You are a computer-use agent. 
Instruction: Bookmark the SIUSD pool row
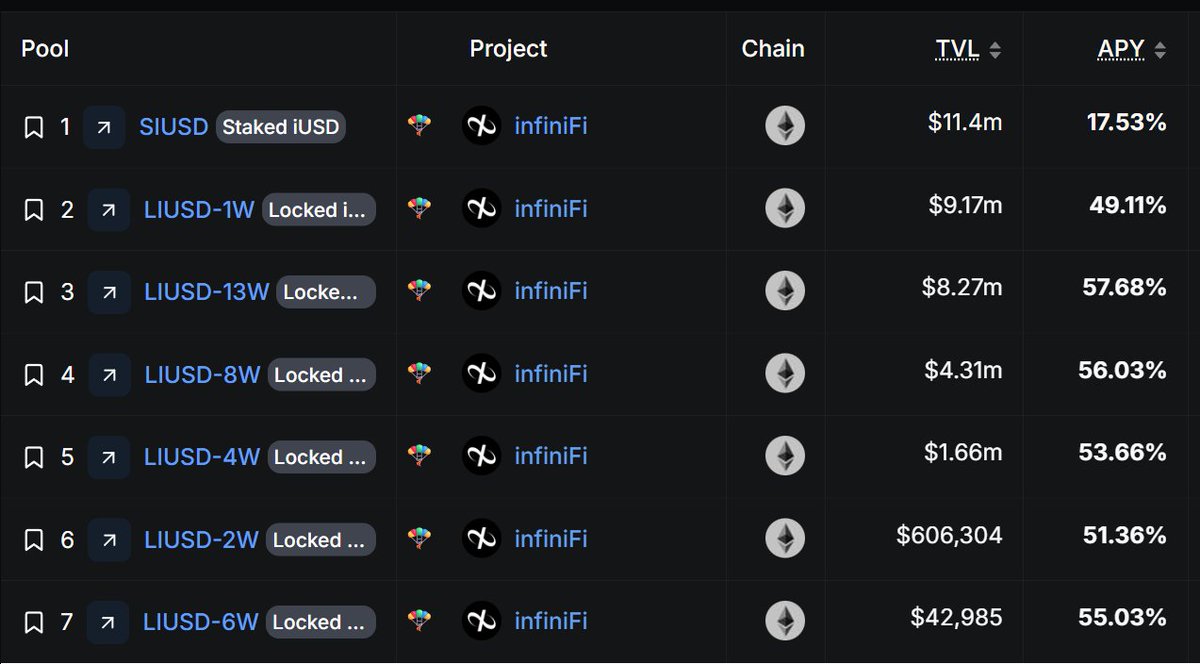point(34,127)
